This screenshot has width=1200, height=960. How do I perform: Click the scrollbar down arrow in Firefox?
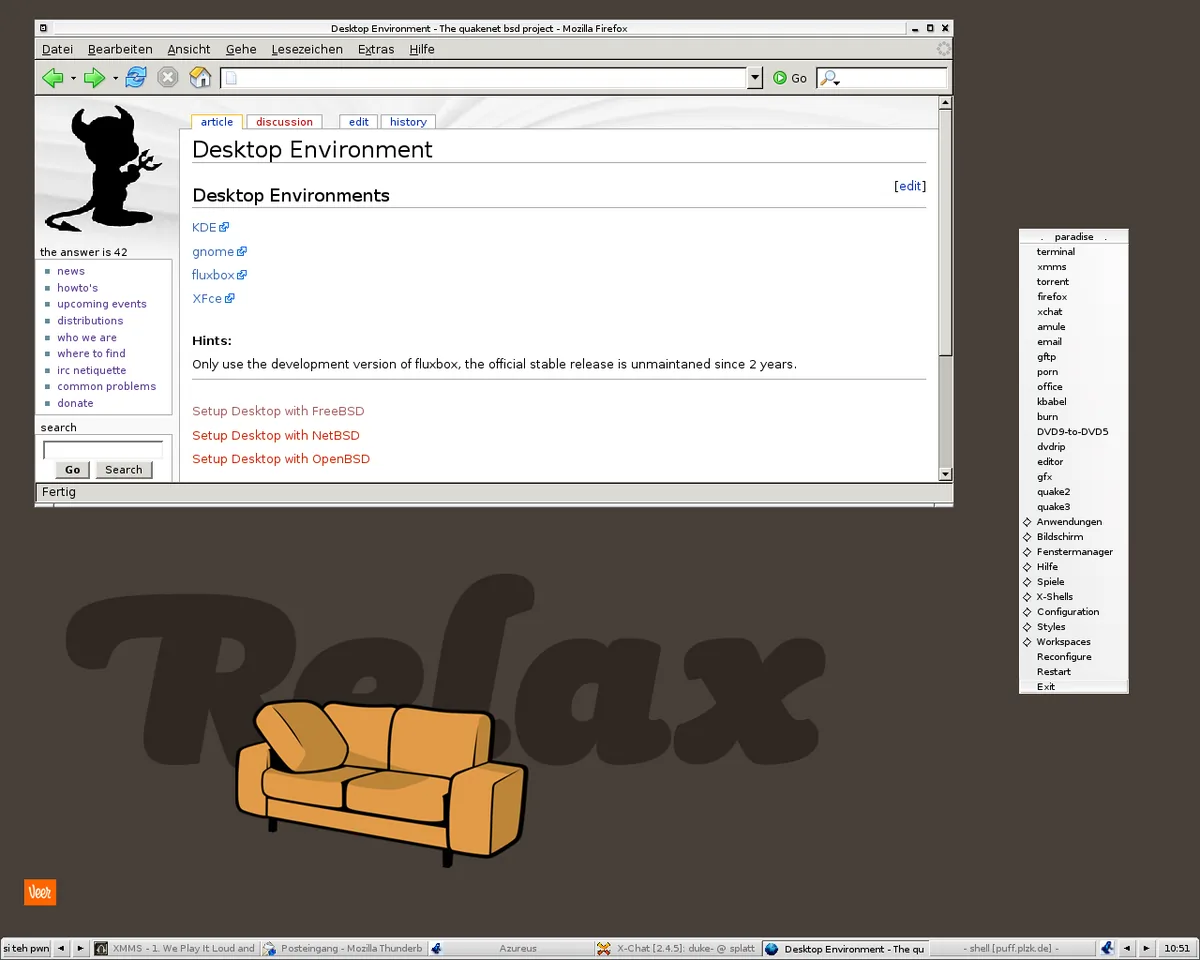click(x=946, y=474)
